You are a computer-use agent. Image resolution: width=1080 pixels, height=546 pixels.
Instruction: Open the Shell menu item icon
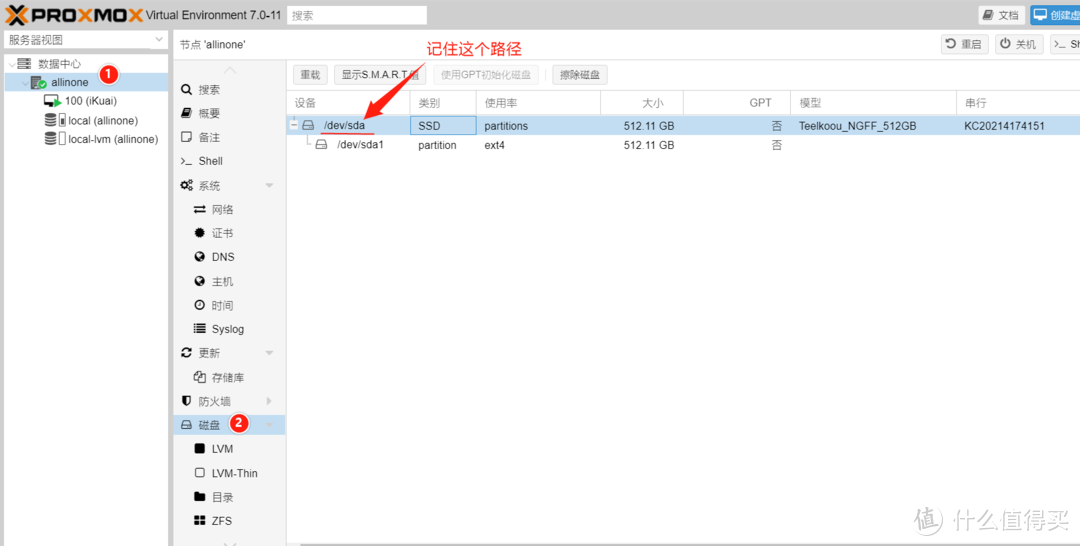186,161
